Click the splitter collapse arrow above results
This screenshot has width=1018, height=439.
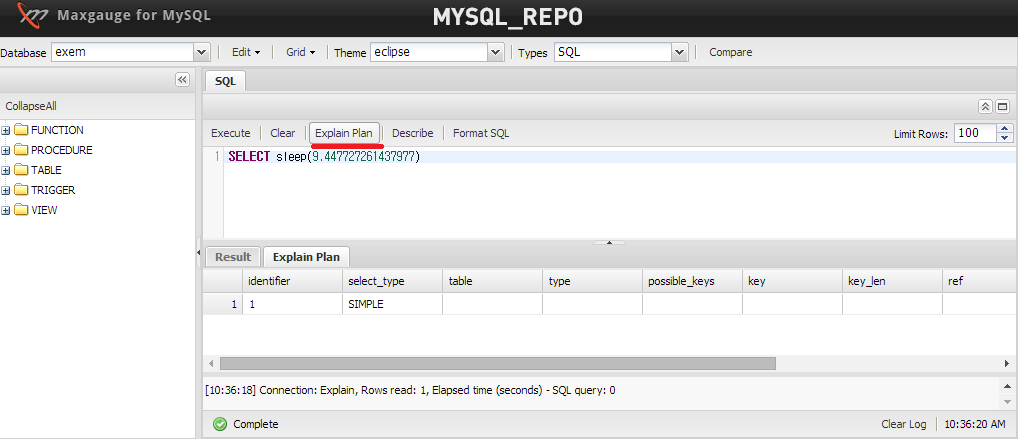[609, 242]
